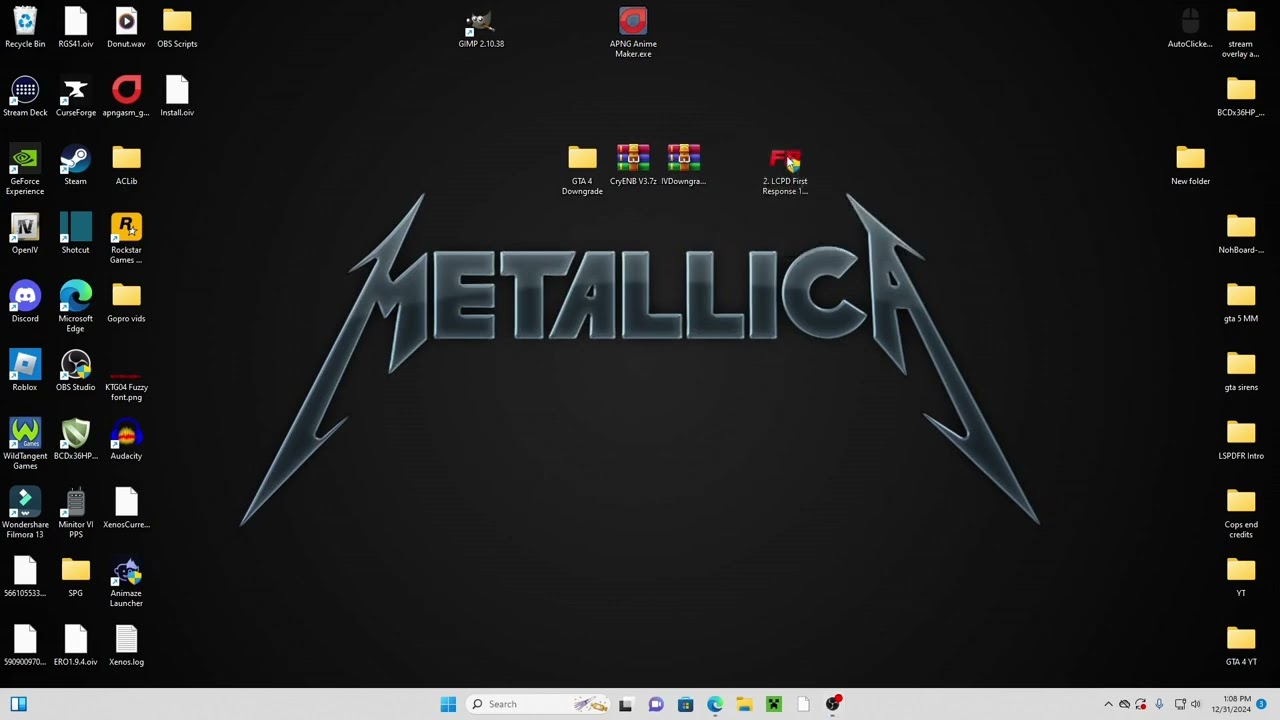The image size is (1280, 720).
Task: Select the apngasm_g... application icon
Action: pos(126,97)
